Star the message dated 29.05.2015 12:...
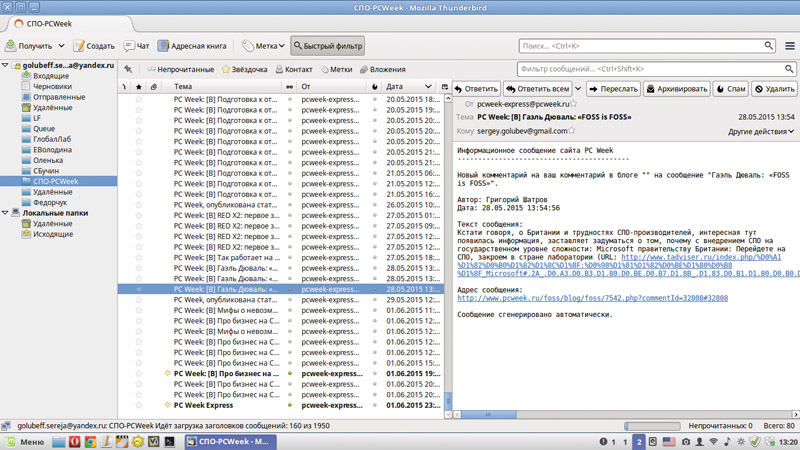The height and width of the screenshot is (450, 800). [139, 300]
